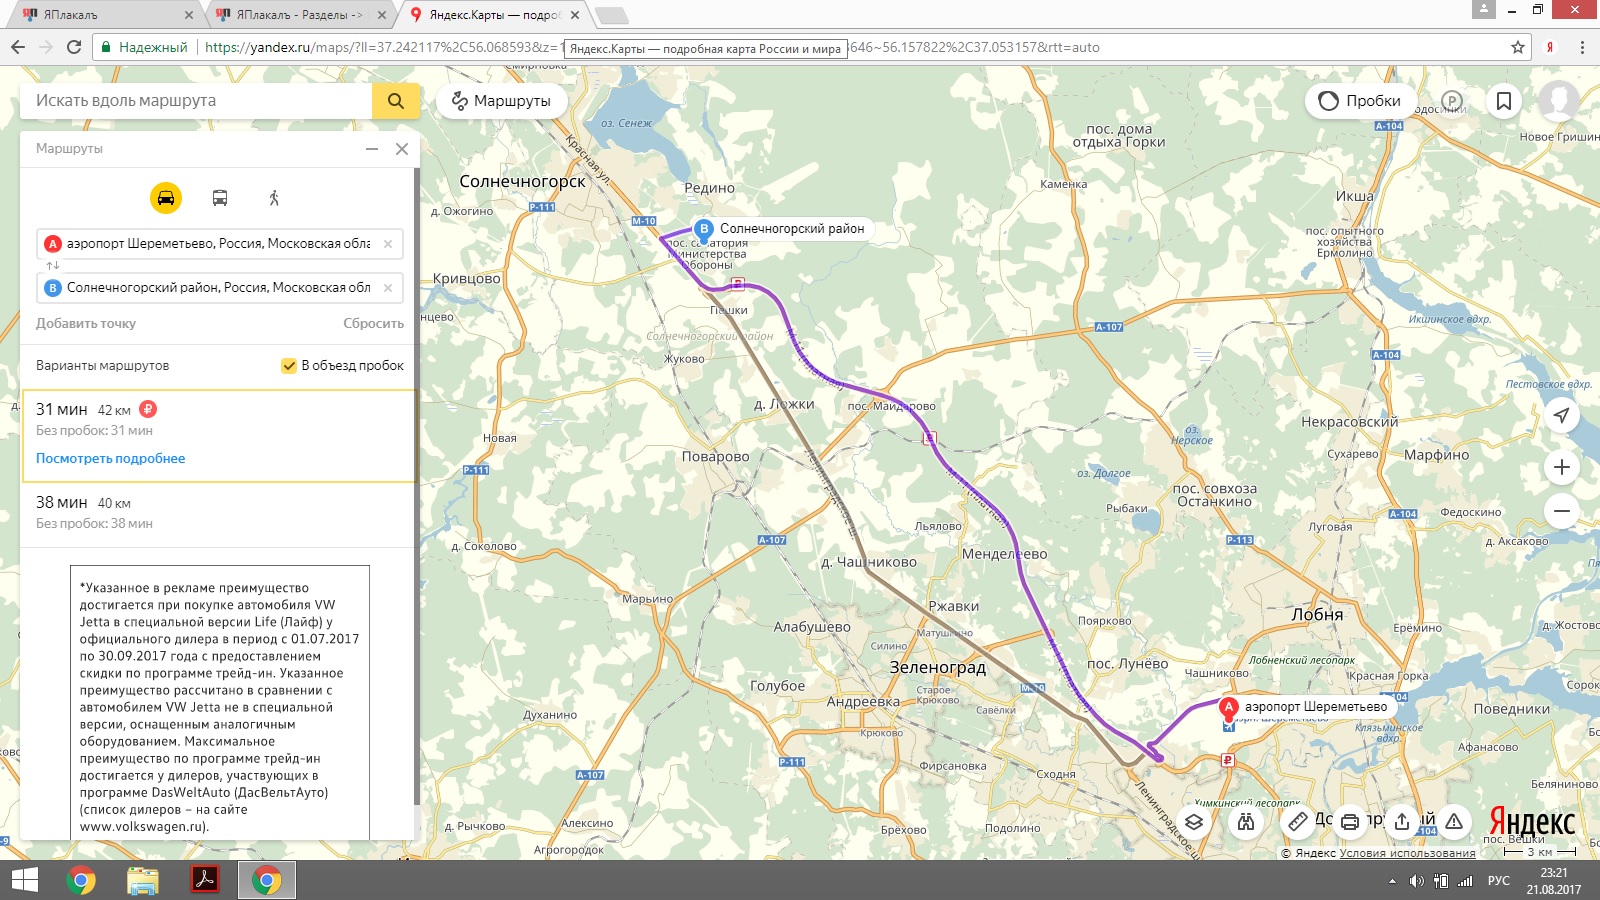Select the 38 мин 40 км route option
The height and width of the screenshot is (900, 1600).
pyautogui.click(x=218, y=514)
